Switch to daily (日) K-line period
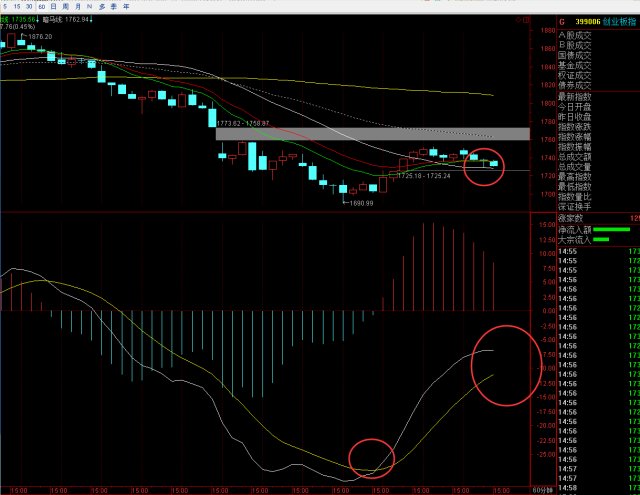The image size is (640, 495). point(53,5)
